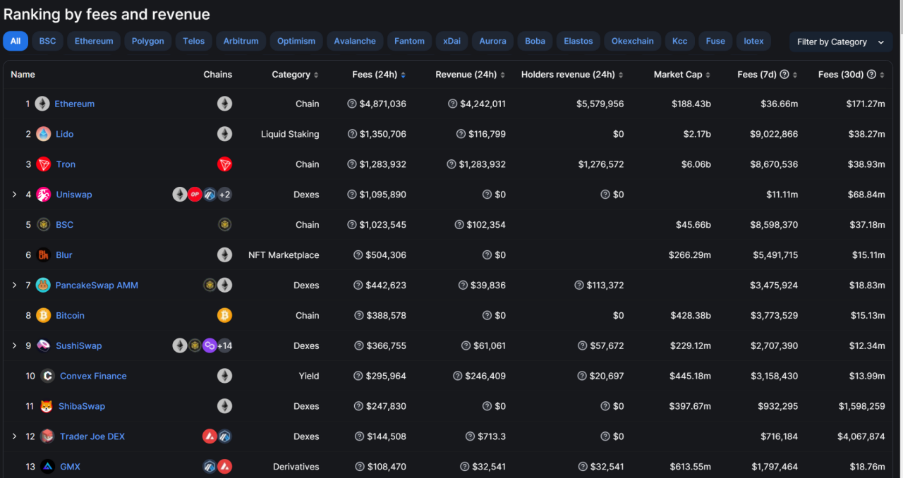Choose the xDai chain tab
903x478 pixels.
(452, 41)
